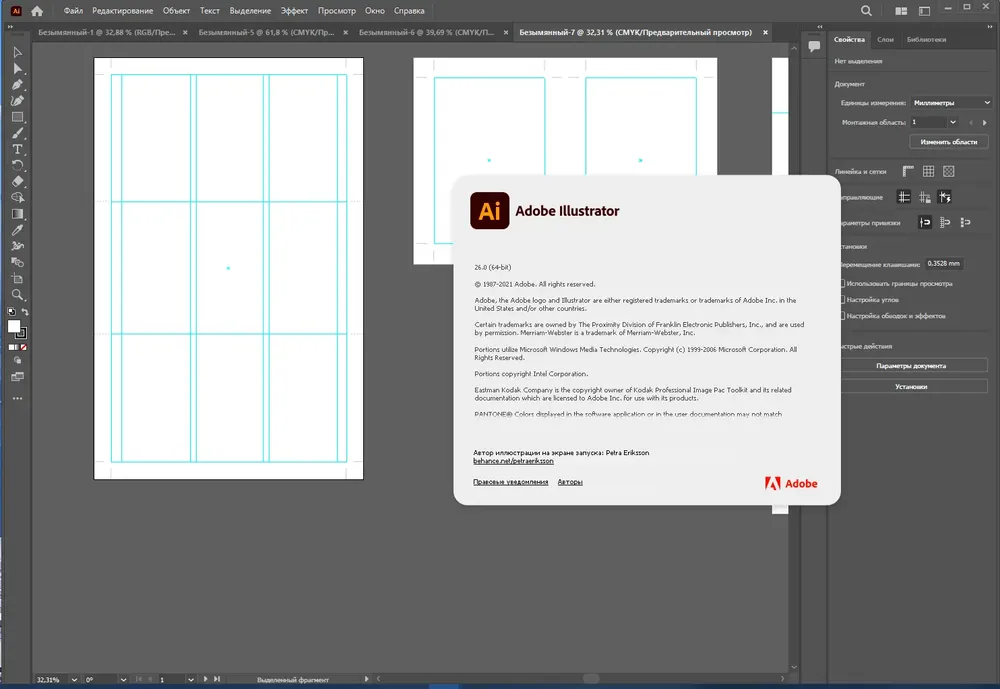
Task: Open the zoom level dropdown in status bar
Action: pos(74,679)
